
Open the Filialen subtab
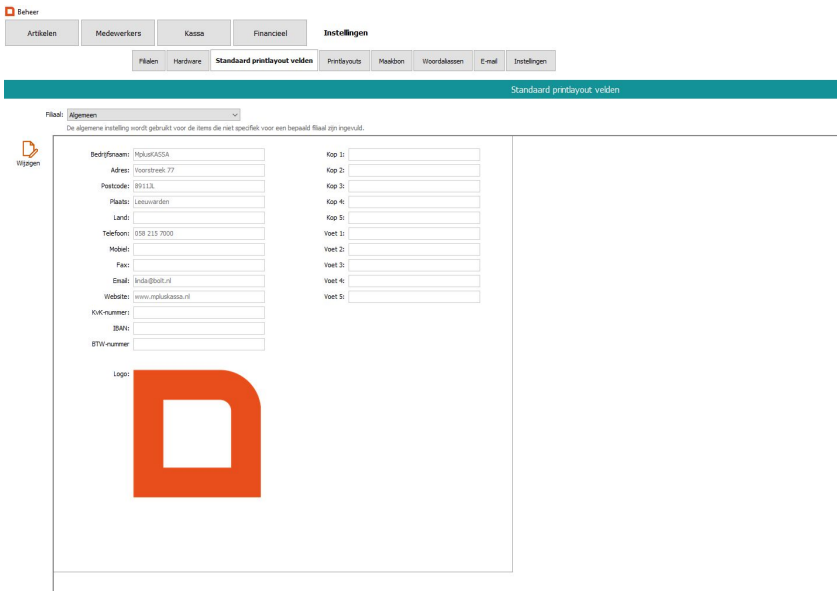(x=148, y=61)
